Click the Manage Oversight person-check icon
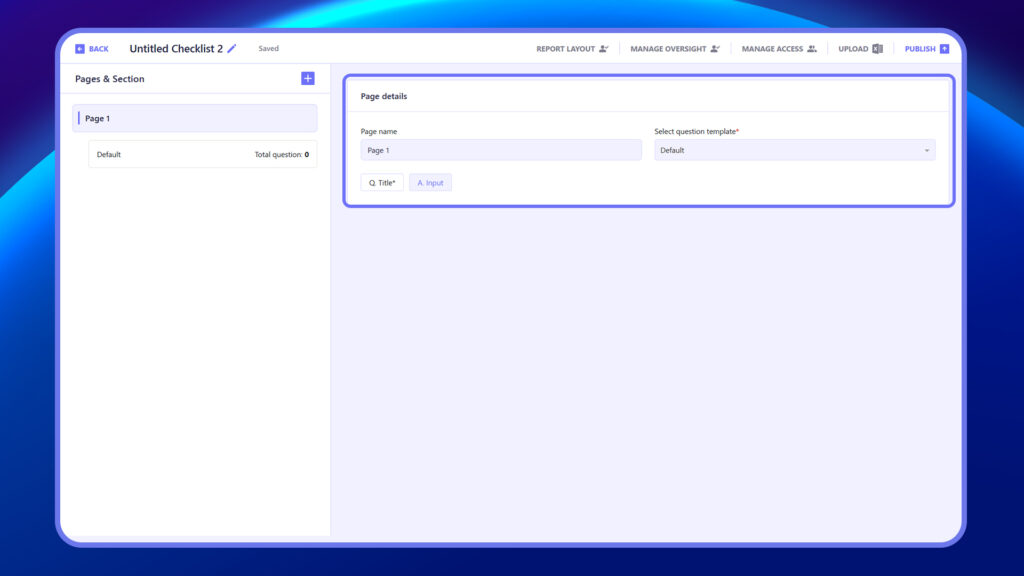Image resolution: width=1024 pixels, height=576 pixels. click(x=715, y=49)
